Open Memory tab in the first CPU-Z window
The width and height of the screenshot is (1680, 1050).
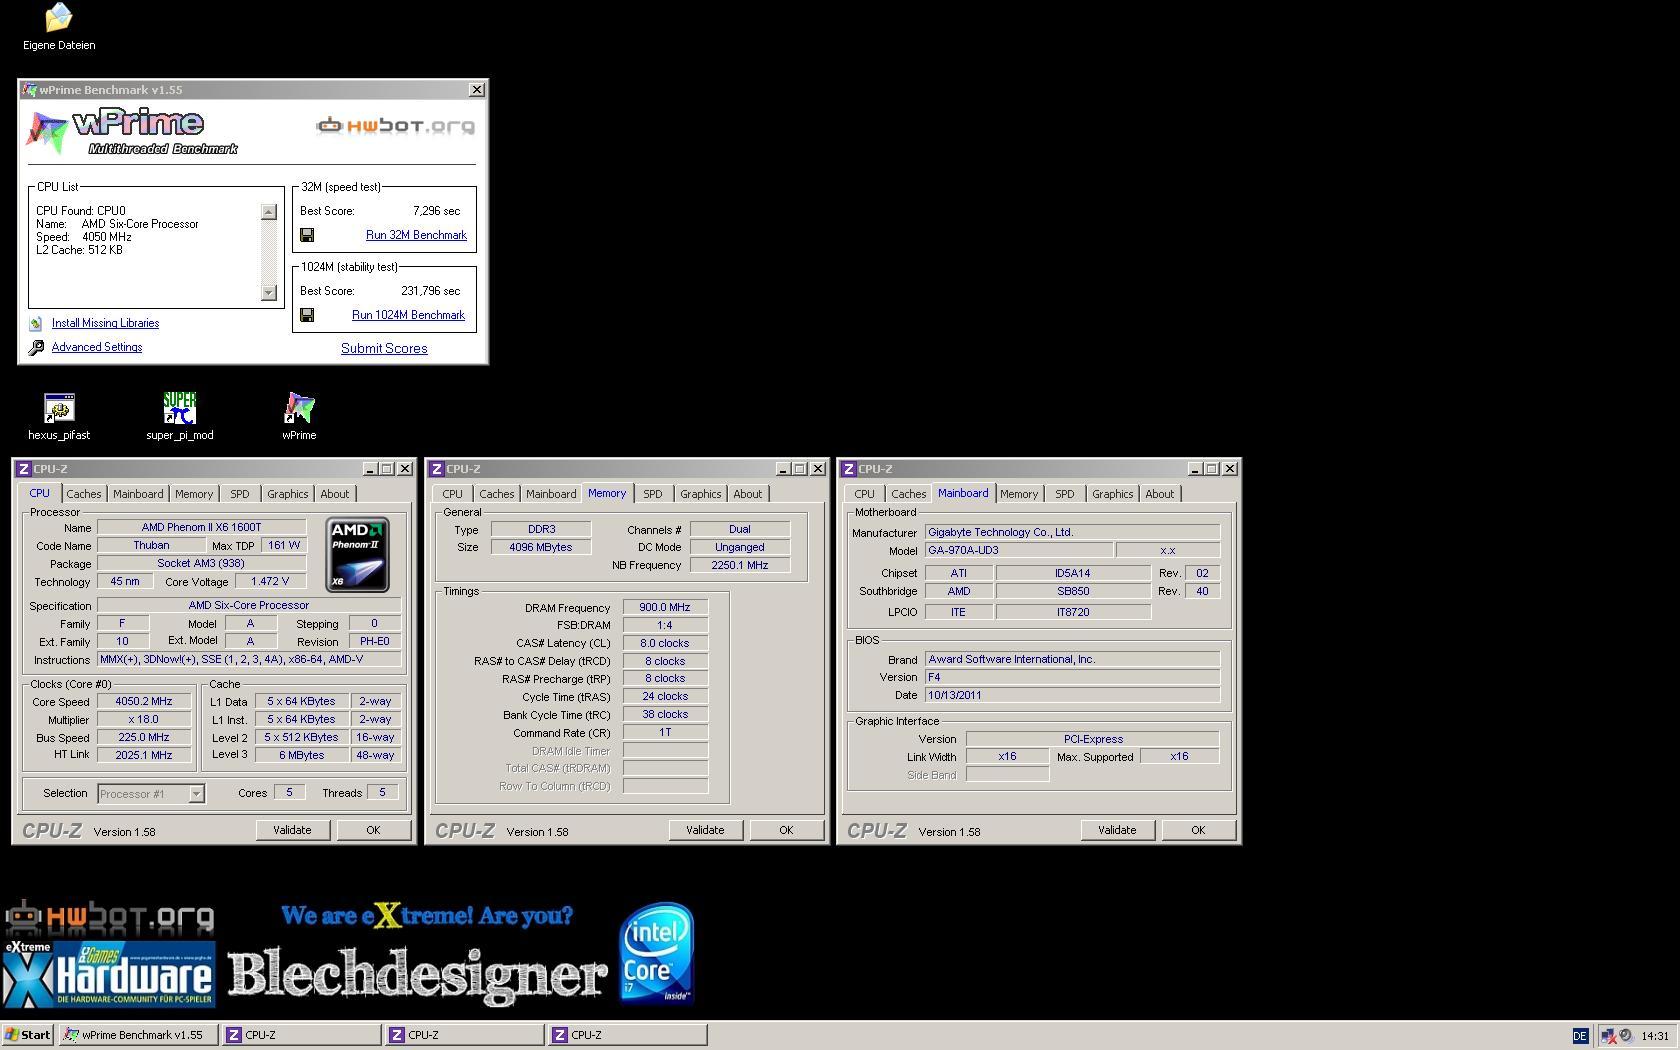coord(194,494)
